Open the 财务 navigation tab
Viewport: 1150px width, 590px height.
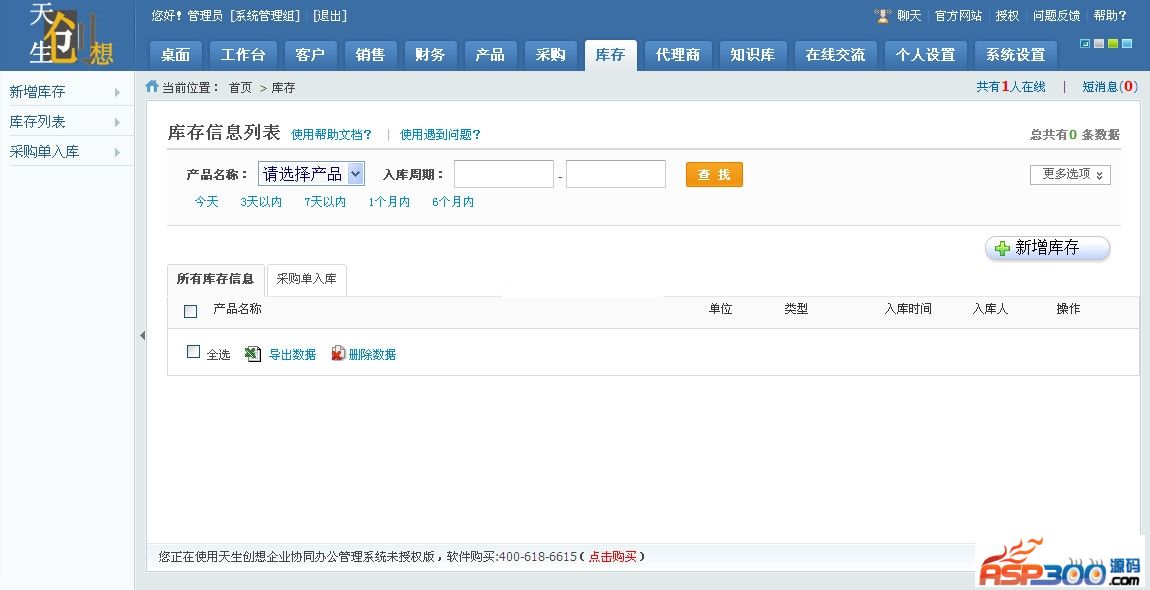[x=430, y=55]
